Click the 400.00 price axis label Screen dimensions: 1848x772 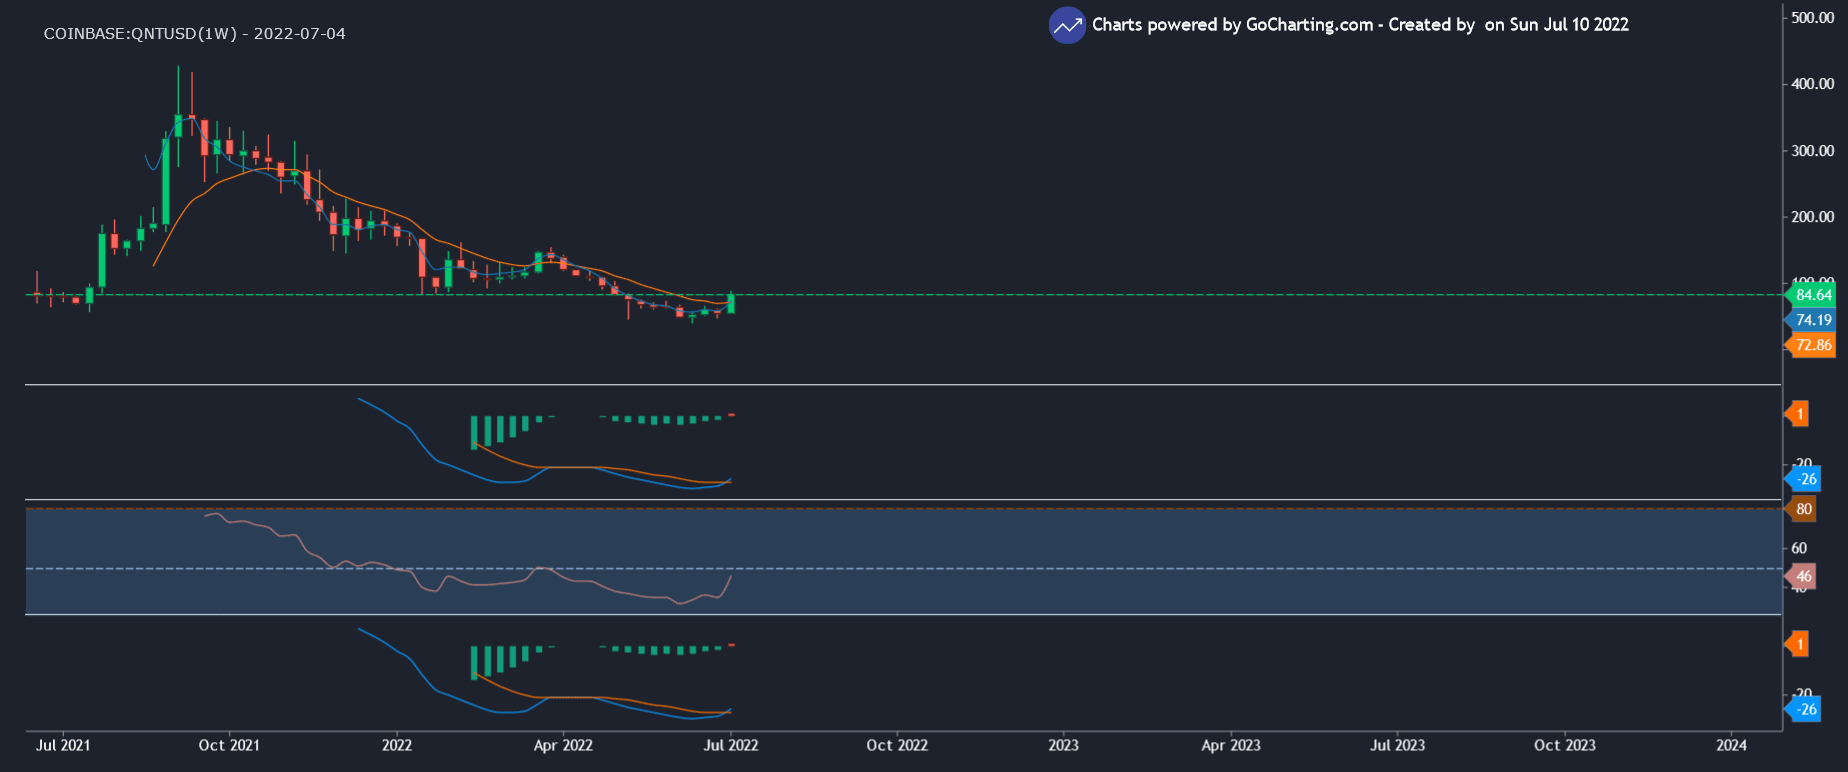pyautogui.click(x=1812, y=84)
